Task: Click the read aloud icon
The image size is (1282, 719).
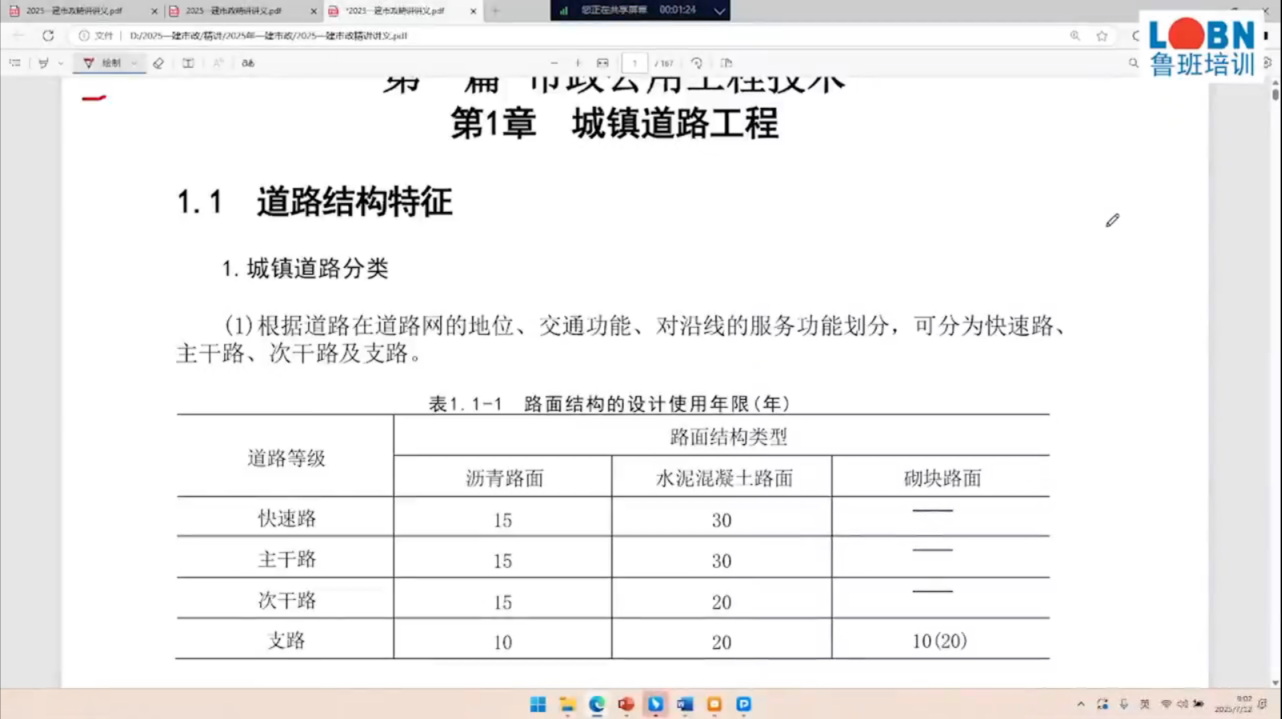Action: click(x=218, y=63)
